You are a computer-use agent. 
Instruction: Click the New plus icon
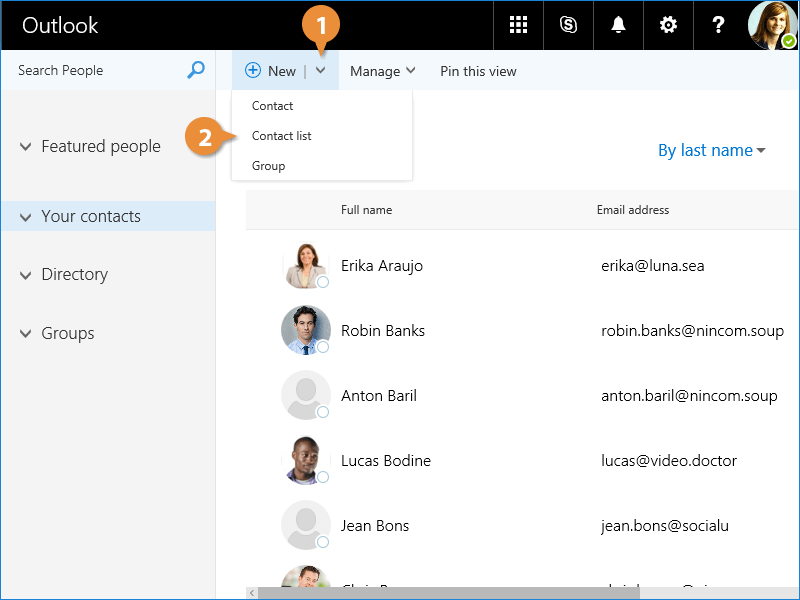[x=253, y=71]
